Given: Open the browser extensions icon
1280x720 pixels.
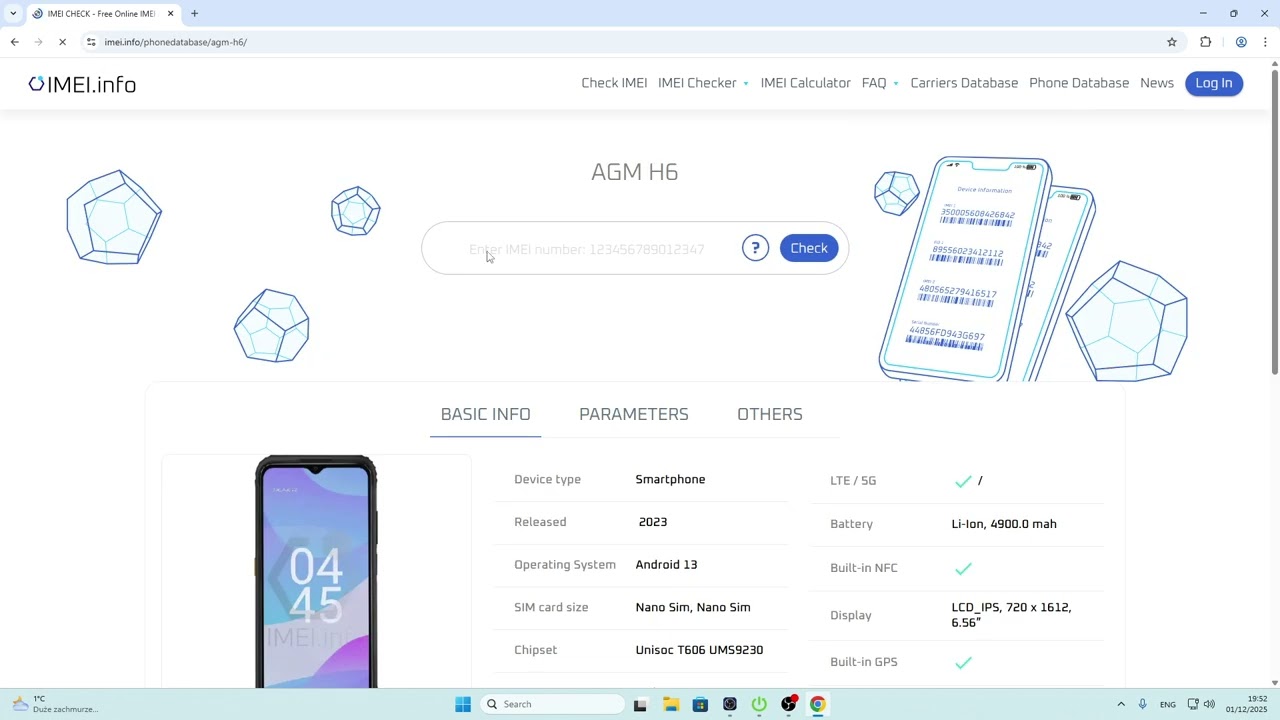Looking at the screenshot, I should 1206,42.
